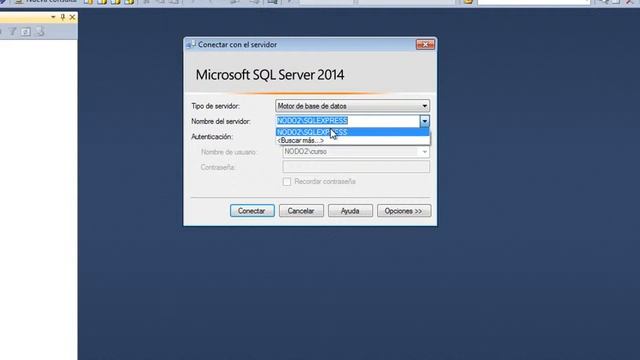This screenshot has height=360, width=640.
Task: Click the Nombre del servidor text field
Action: 348,121
